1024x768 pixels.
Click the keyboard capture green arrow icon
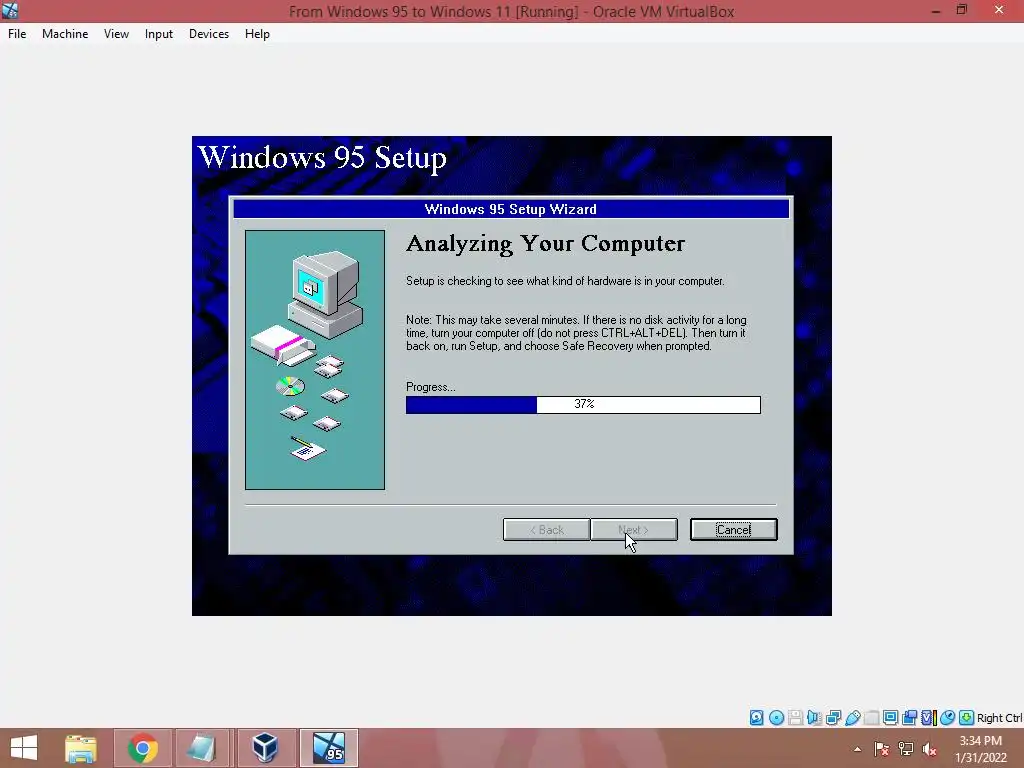coord(967,718)
